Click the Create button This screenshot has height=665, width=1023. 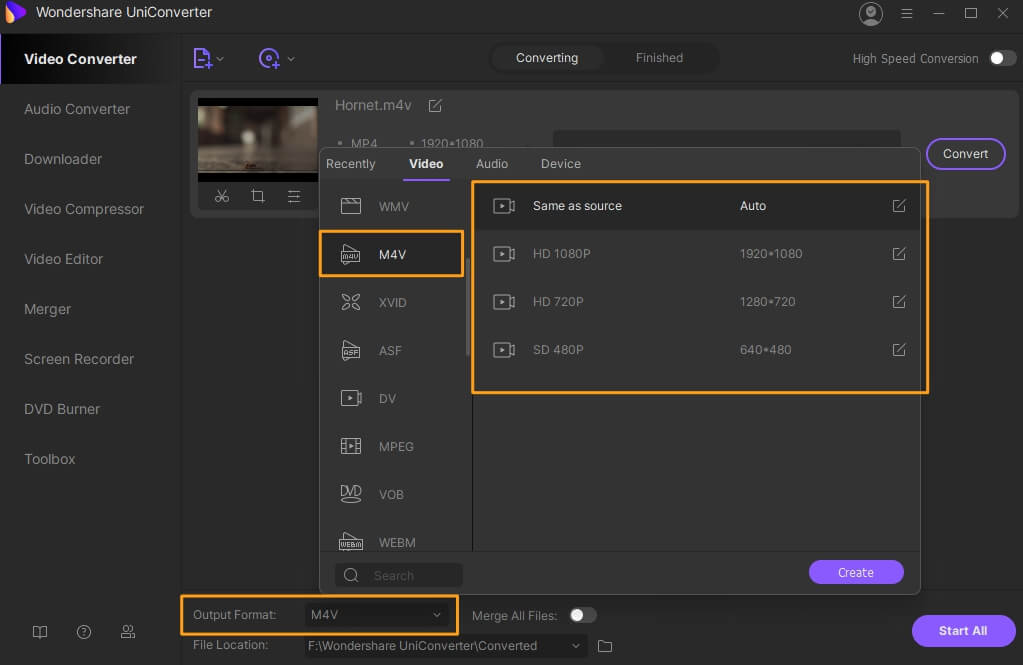(856, 572)
